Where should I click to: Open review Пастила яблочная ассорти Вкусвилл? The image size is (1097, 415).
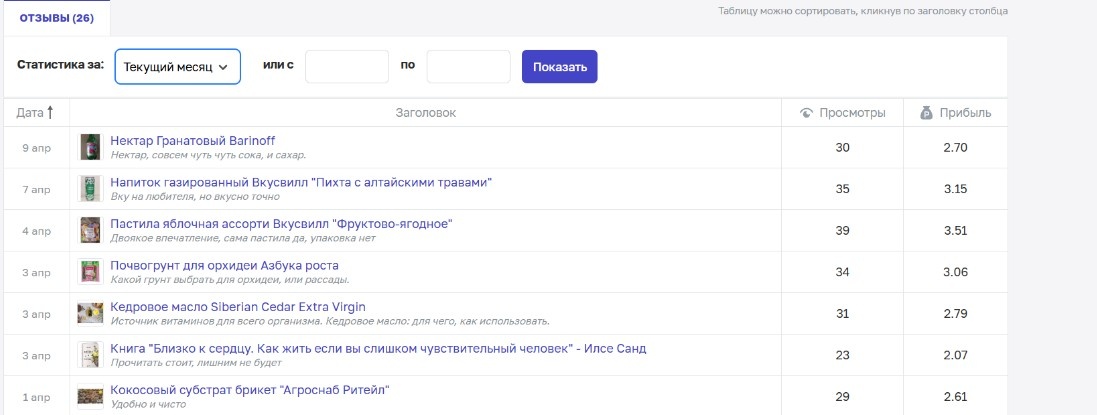[x=281, y=224]
